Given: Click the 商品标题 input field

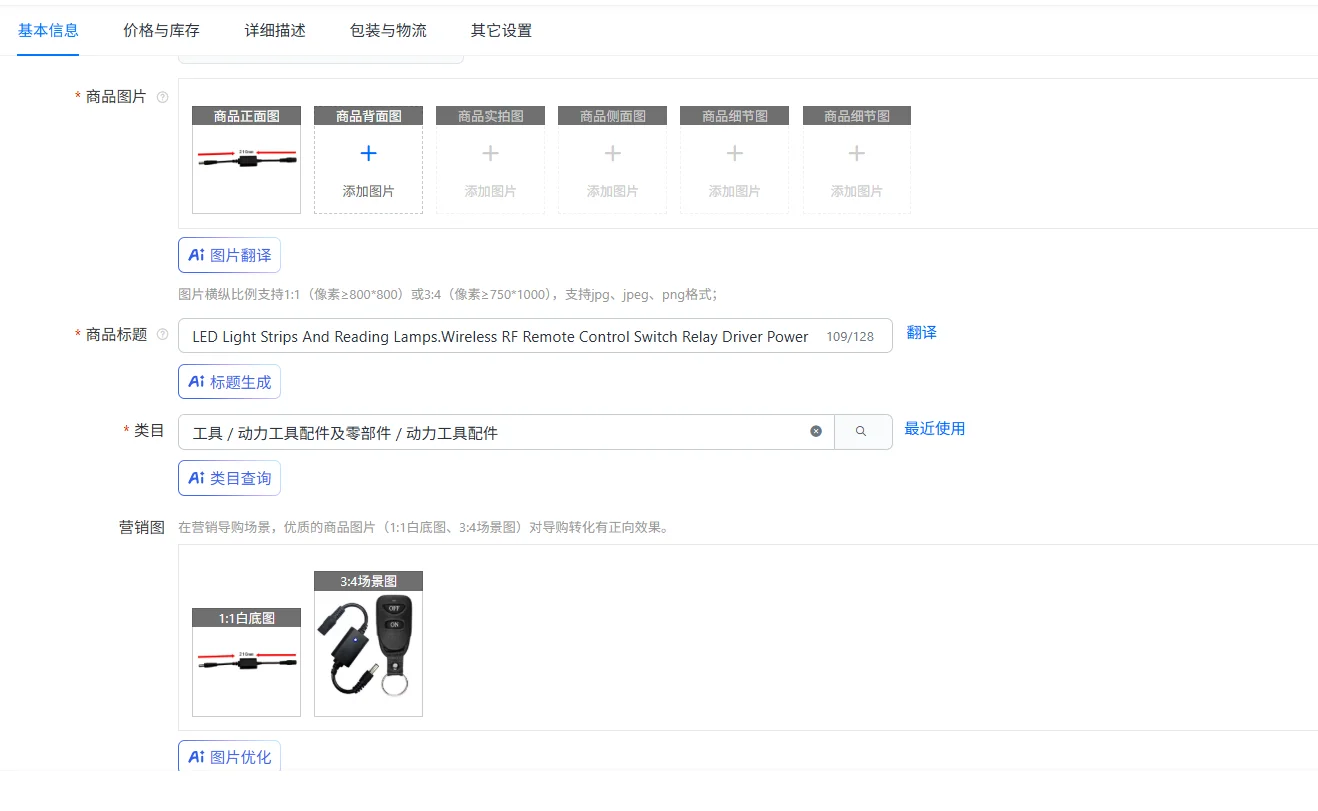Looking at the screenshot, I should click(535, 336).
